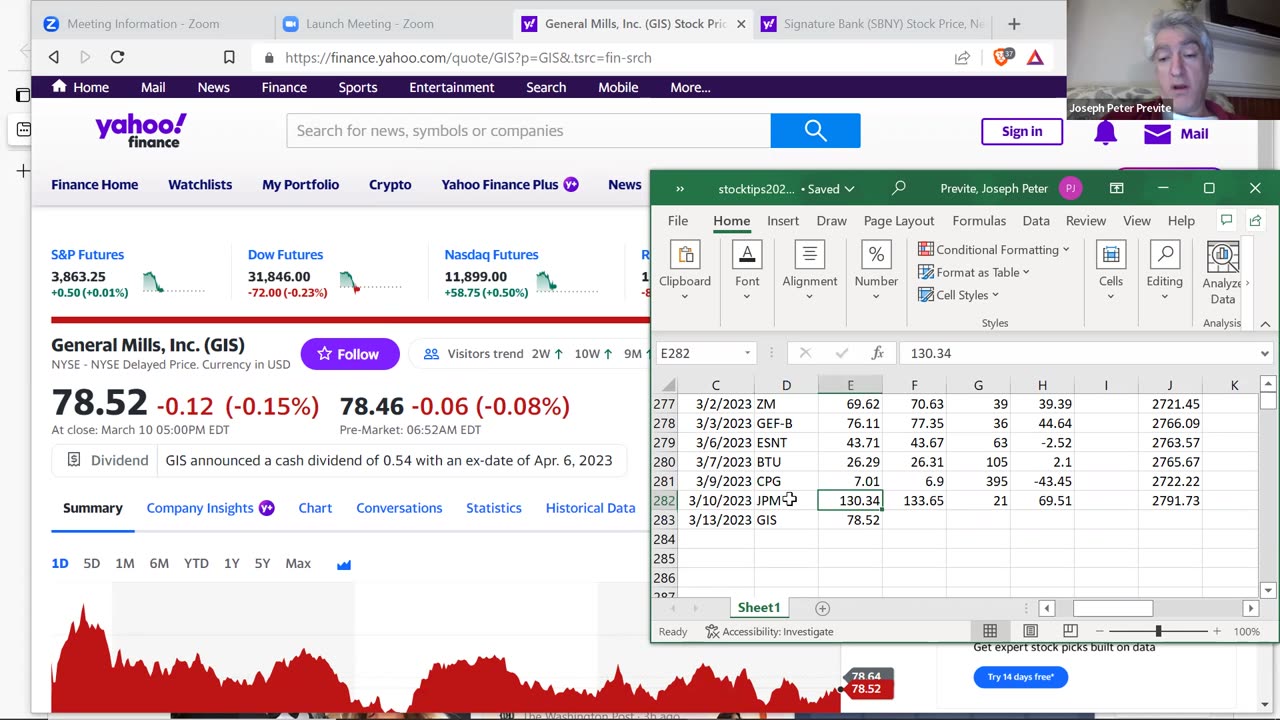This screenshot has height=720, width=1280.
Task: Click the share icon in address bar
Action: 962,58
